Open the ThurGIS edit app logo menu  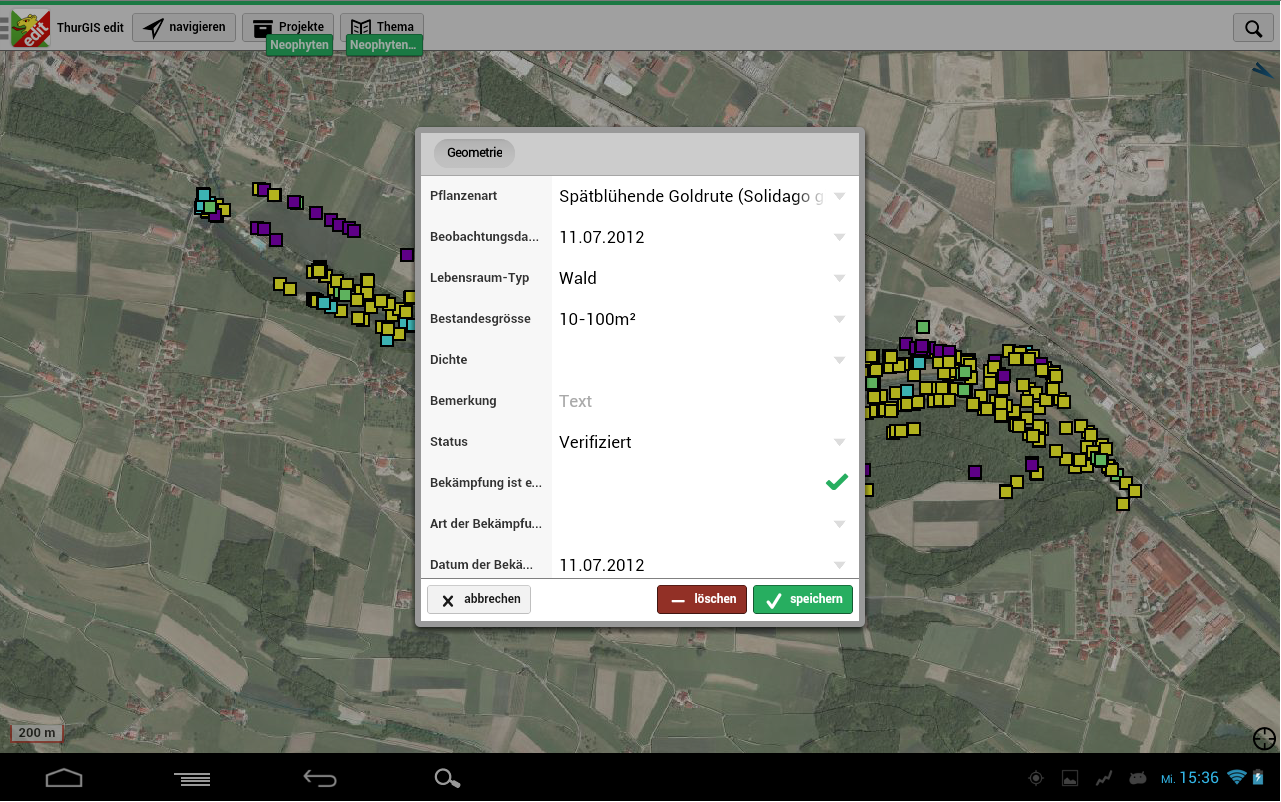(30, 28)
